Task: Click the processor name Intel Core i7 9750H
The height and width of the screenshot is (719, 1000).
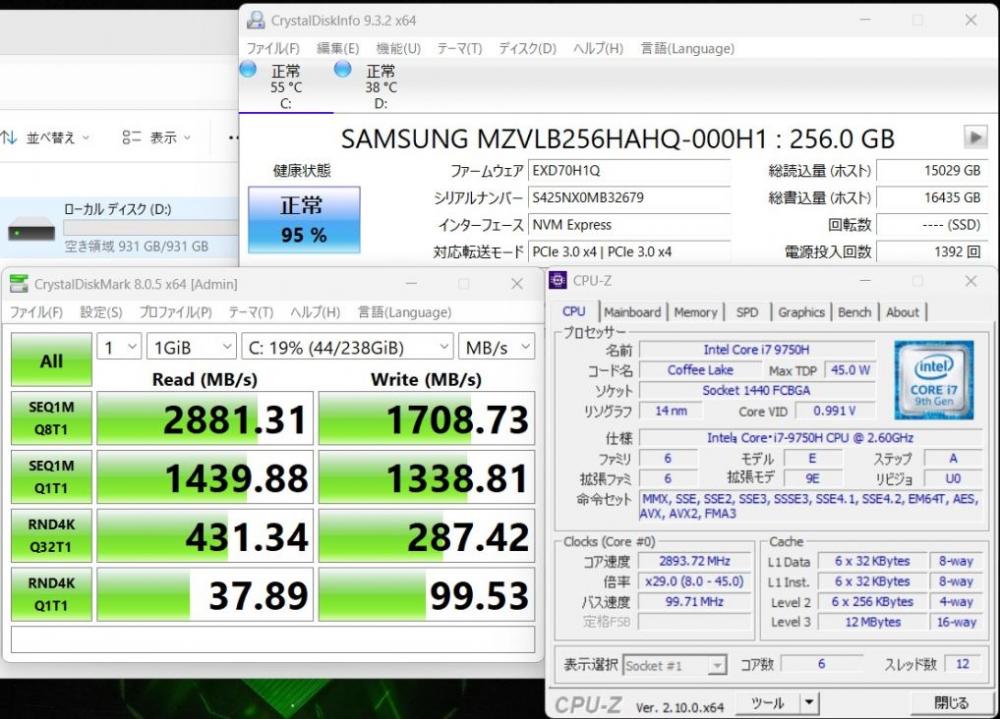Action: coord(757,350)
